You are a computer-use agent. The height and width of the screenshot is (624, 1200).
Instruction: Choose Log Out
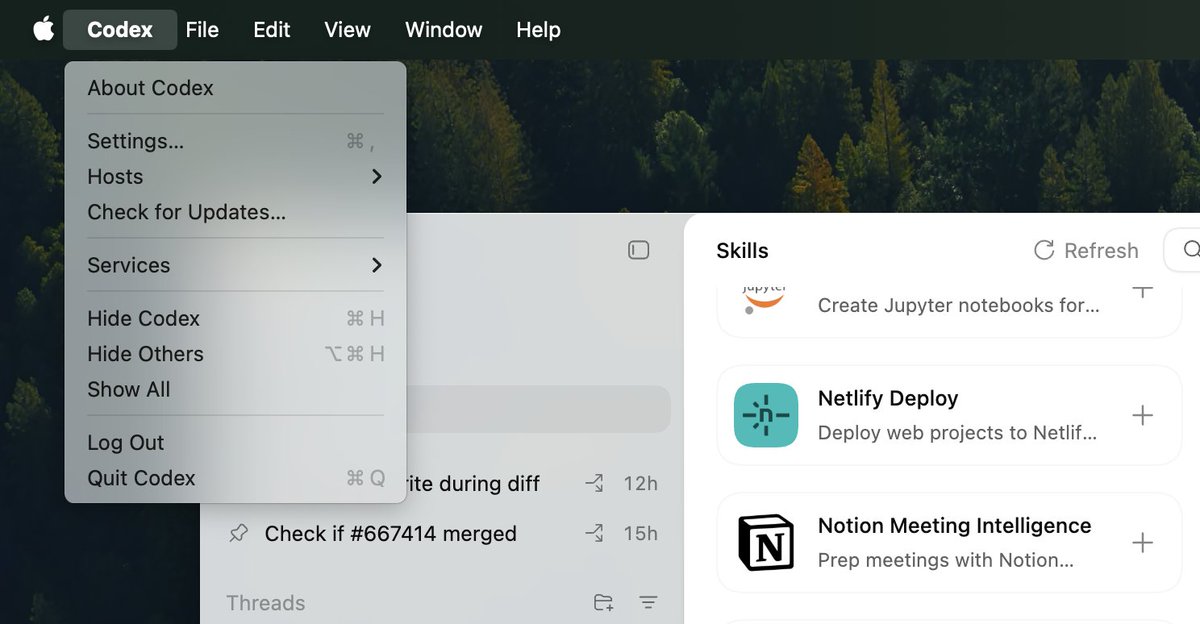click(x=235, y=442)
